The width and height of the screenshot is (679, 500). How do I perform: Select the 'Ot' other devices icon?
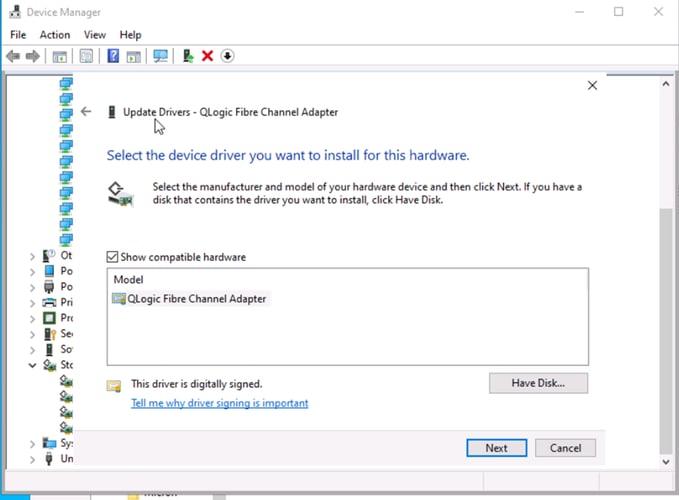(x=49, y=255)
